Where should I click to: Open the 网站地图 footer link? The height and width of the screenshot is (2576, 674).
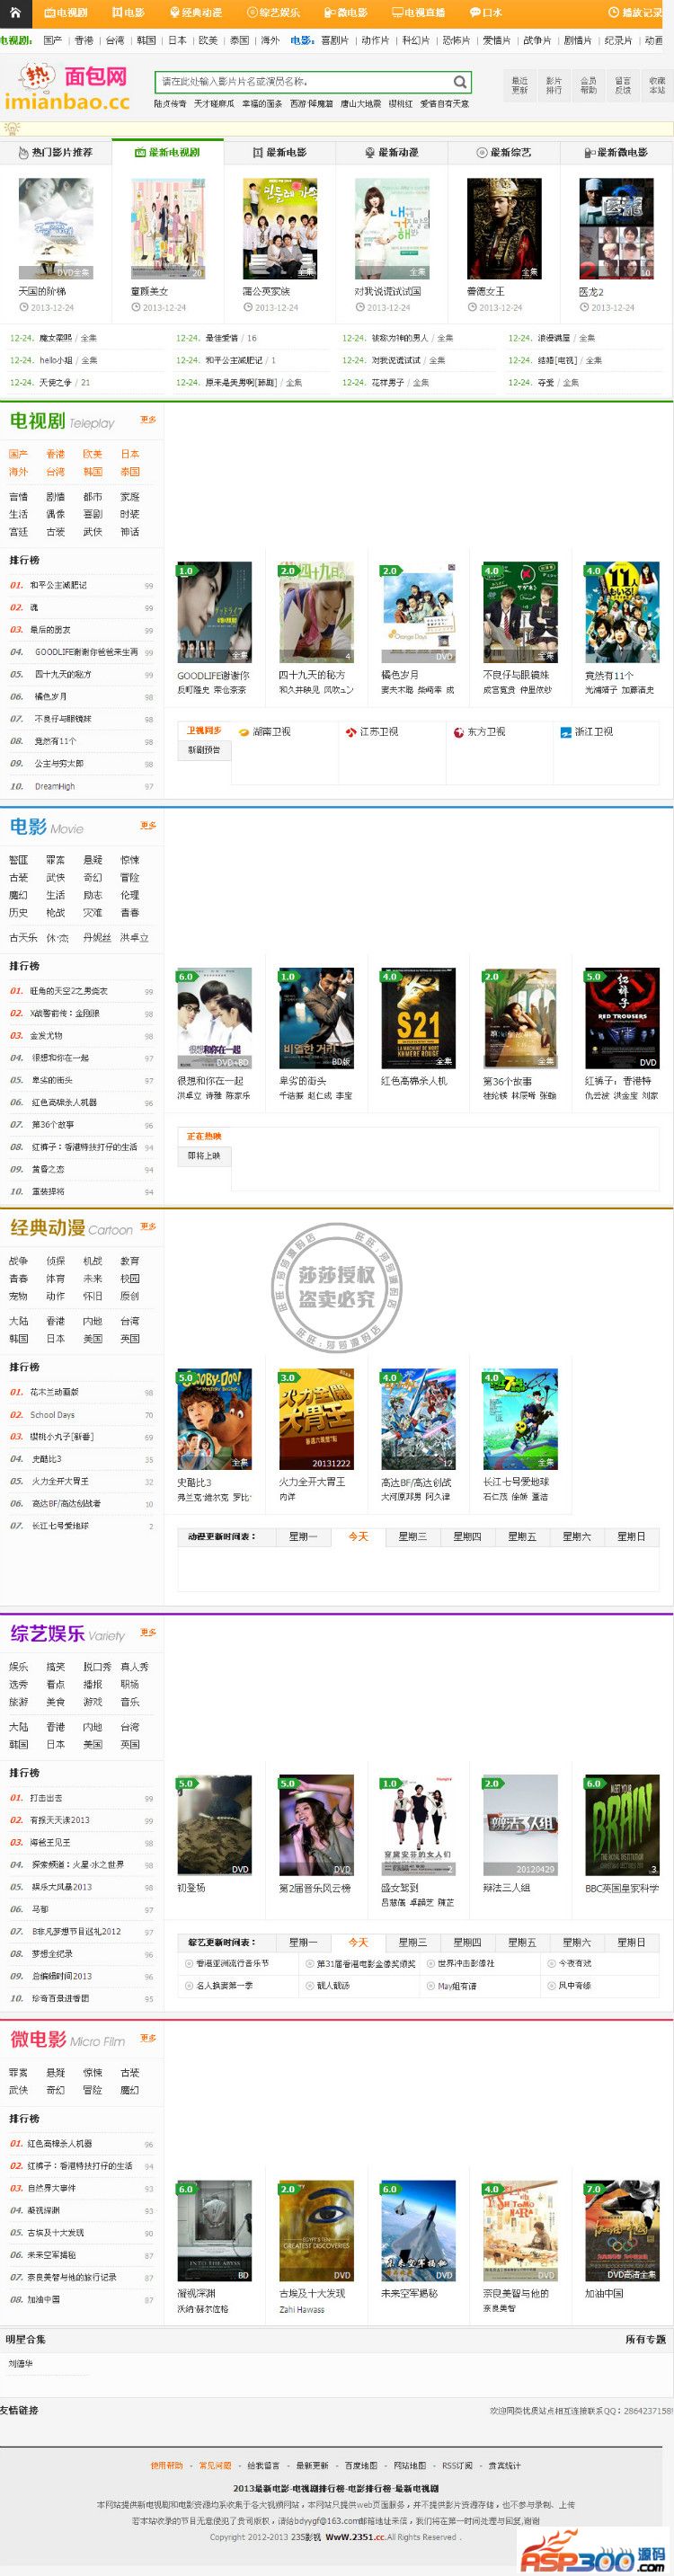pyautogui.click(x=410, y=2465)
